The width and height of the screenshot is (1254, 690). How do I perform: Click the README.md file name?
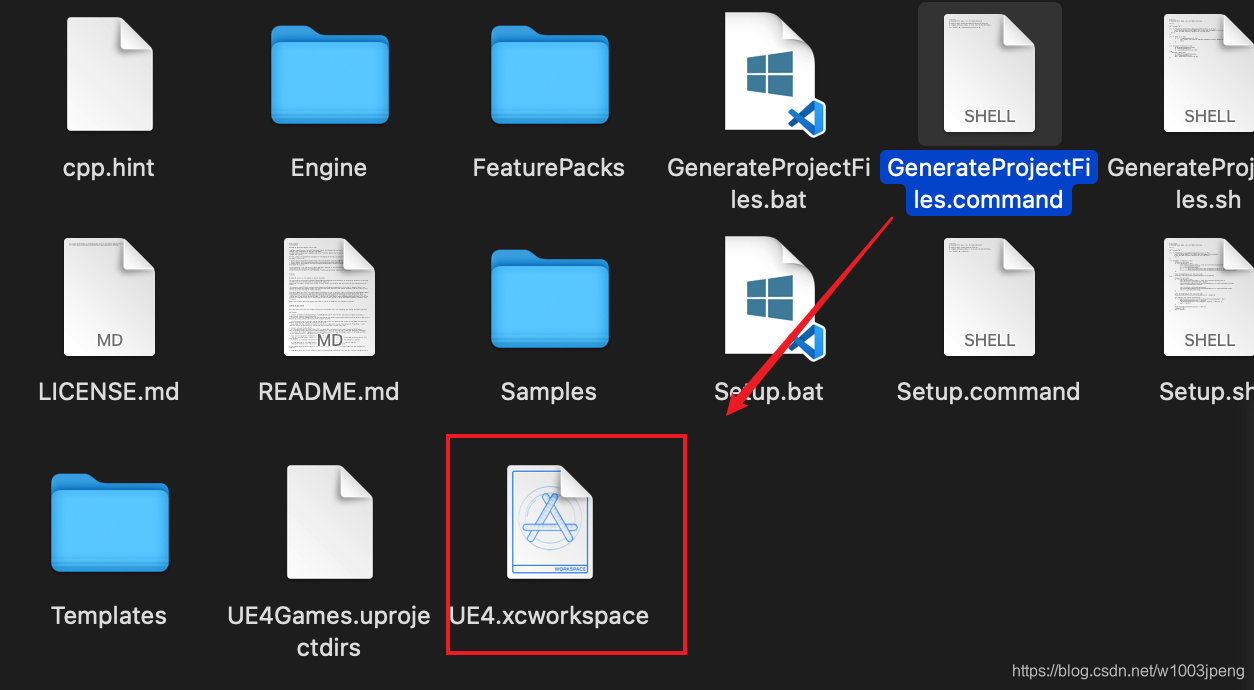(x=329, y=391)
